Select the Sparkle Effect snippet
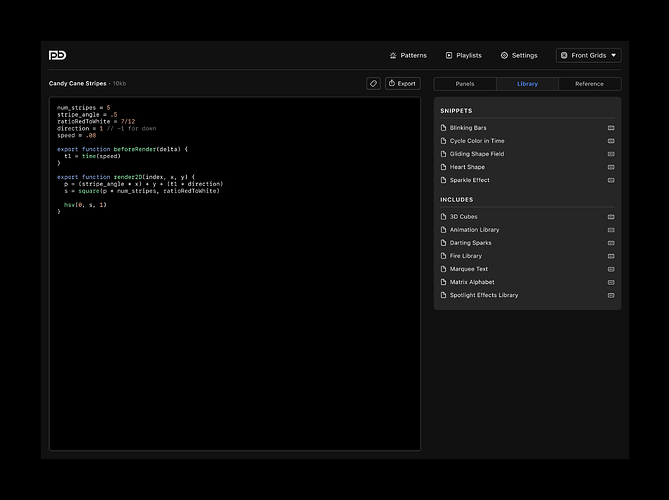 pyautogui.click(x=527, y=180)
